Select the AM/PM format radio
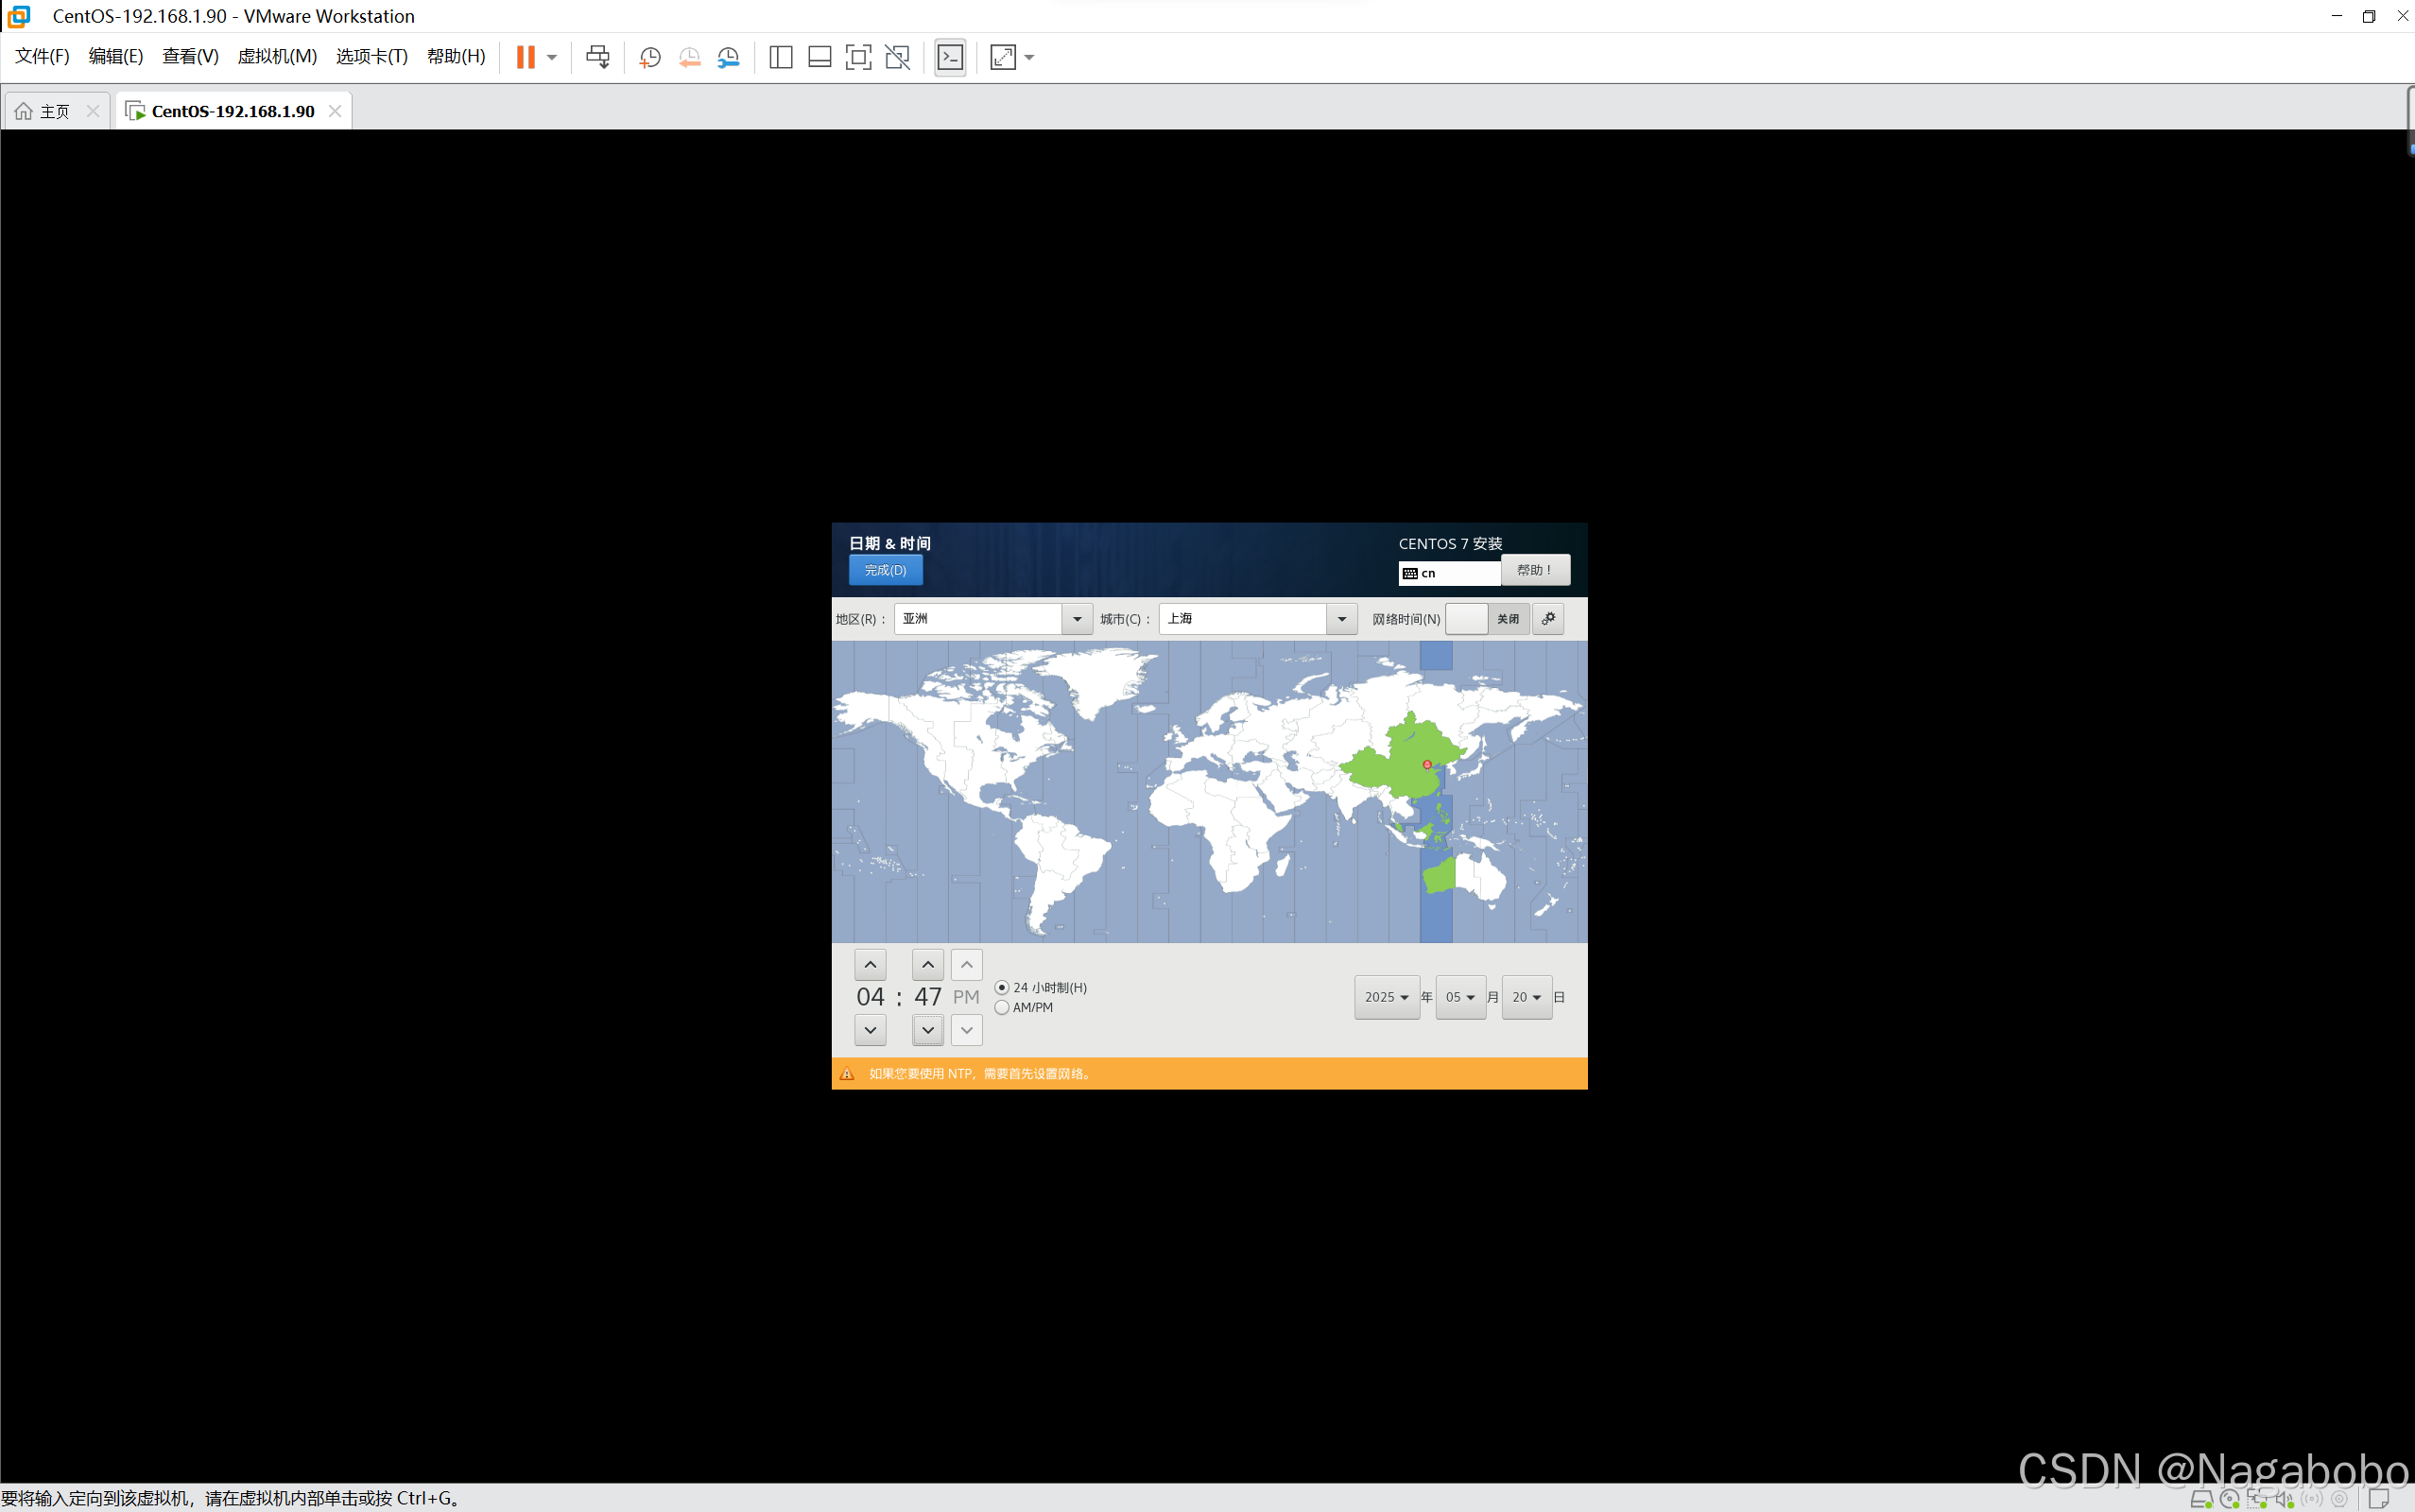 tap(1002, 1007)
